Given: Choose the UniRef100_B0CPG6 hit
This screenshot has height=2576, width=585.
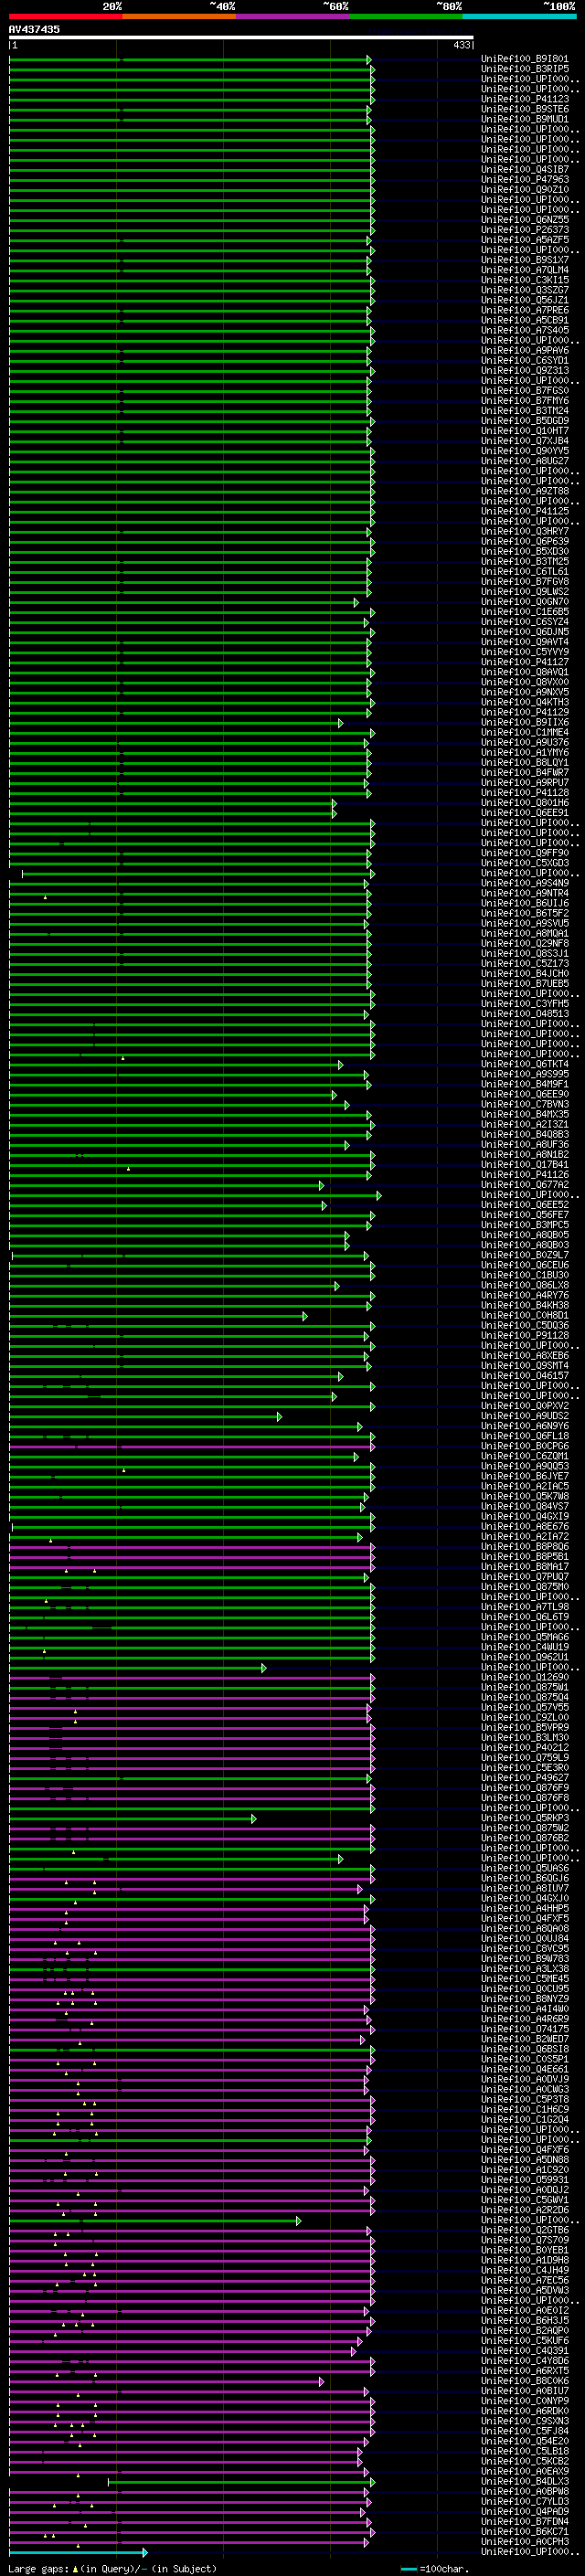Looking at the screenshot, I should [x=525, y=1446].
